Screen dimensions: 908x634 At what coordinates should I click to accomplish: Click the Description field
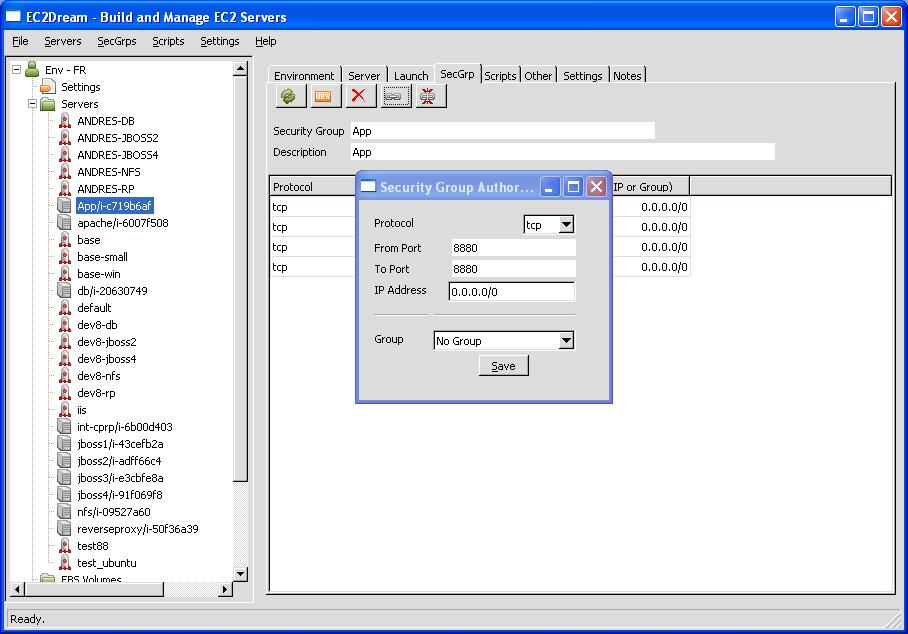[563, 152]
